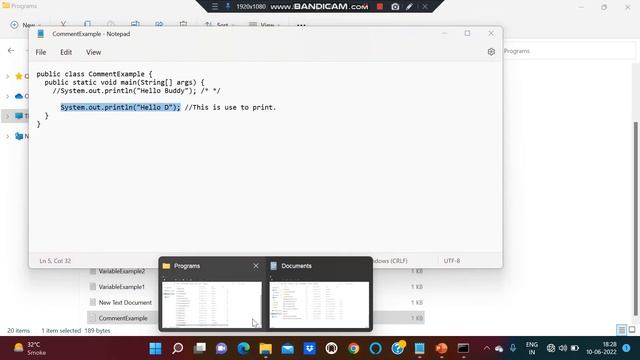Open View dropdown in File Explorer toolbar
This screenshot has height=360, width=640.
[x=264, y=25]
